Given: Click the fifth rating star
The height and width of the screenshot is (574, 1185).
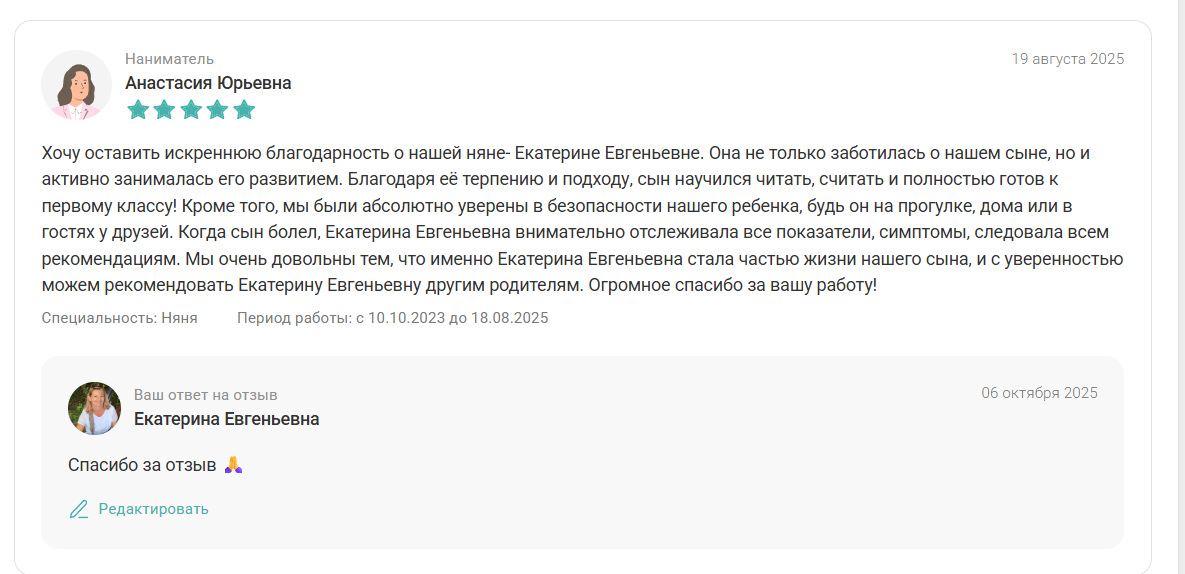Looking at the screenshot, I should (244, 110).
